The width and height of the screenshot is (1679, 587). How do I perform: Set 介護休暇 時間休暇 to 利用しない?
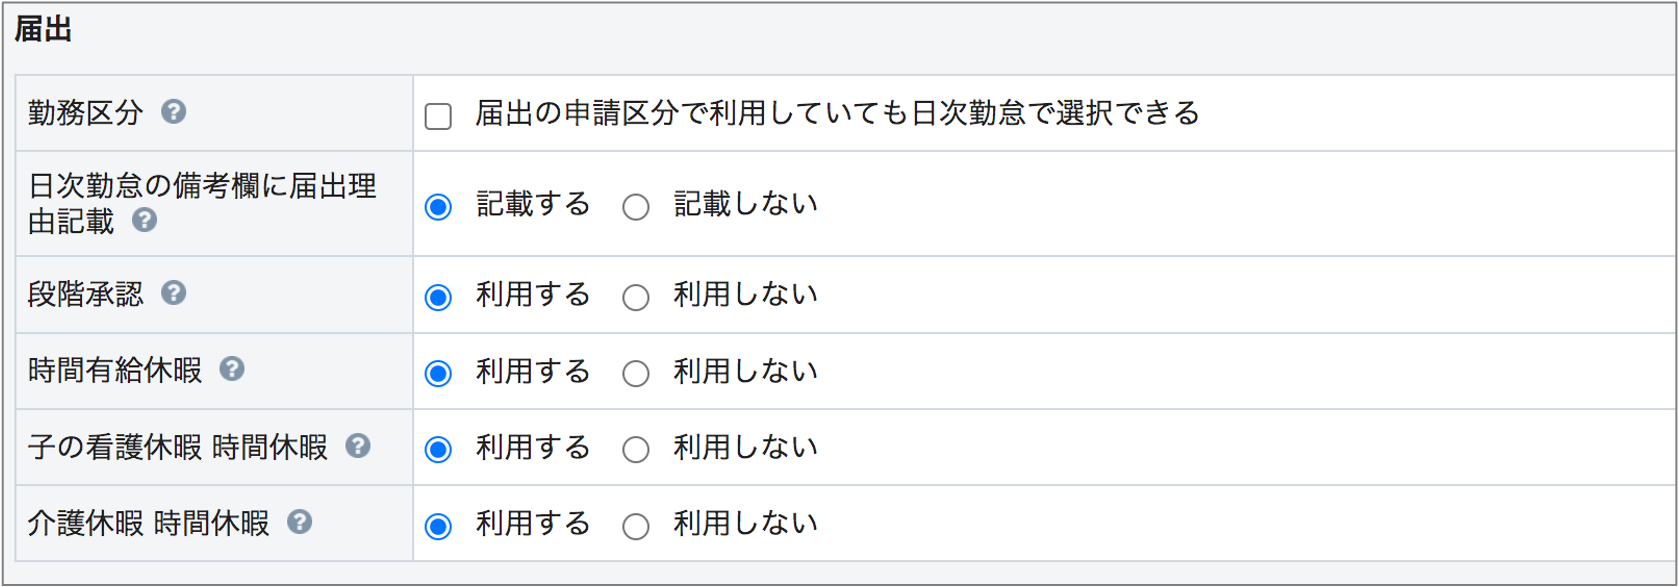pyautogui.click(x=636, y=526)
